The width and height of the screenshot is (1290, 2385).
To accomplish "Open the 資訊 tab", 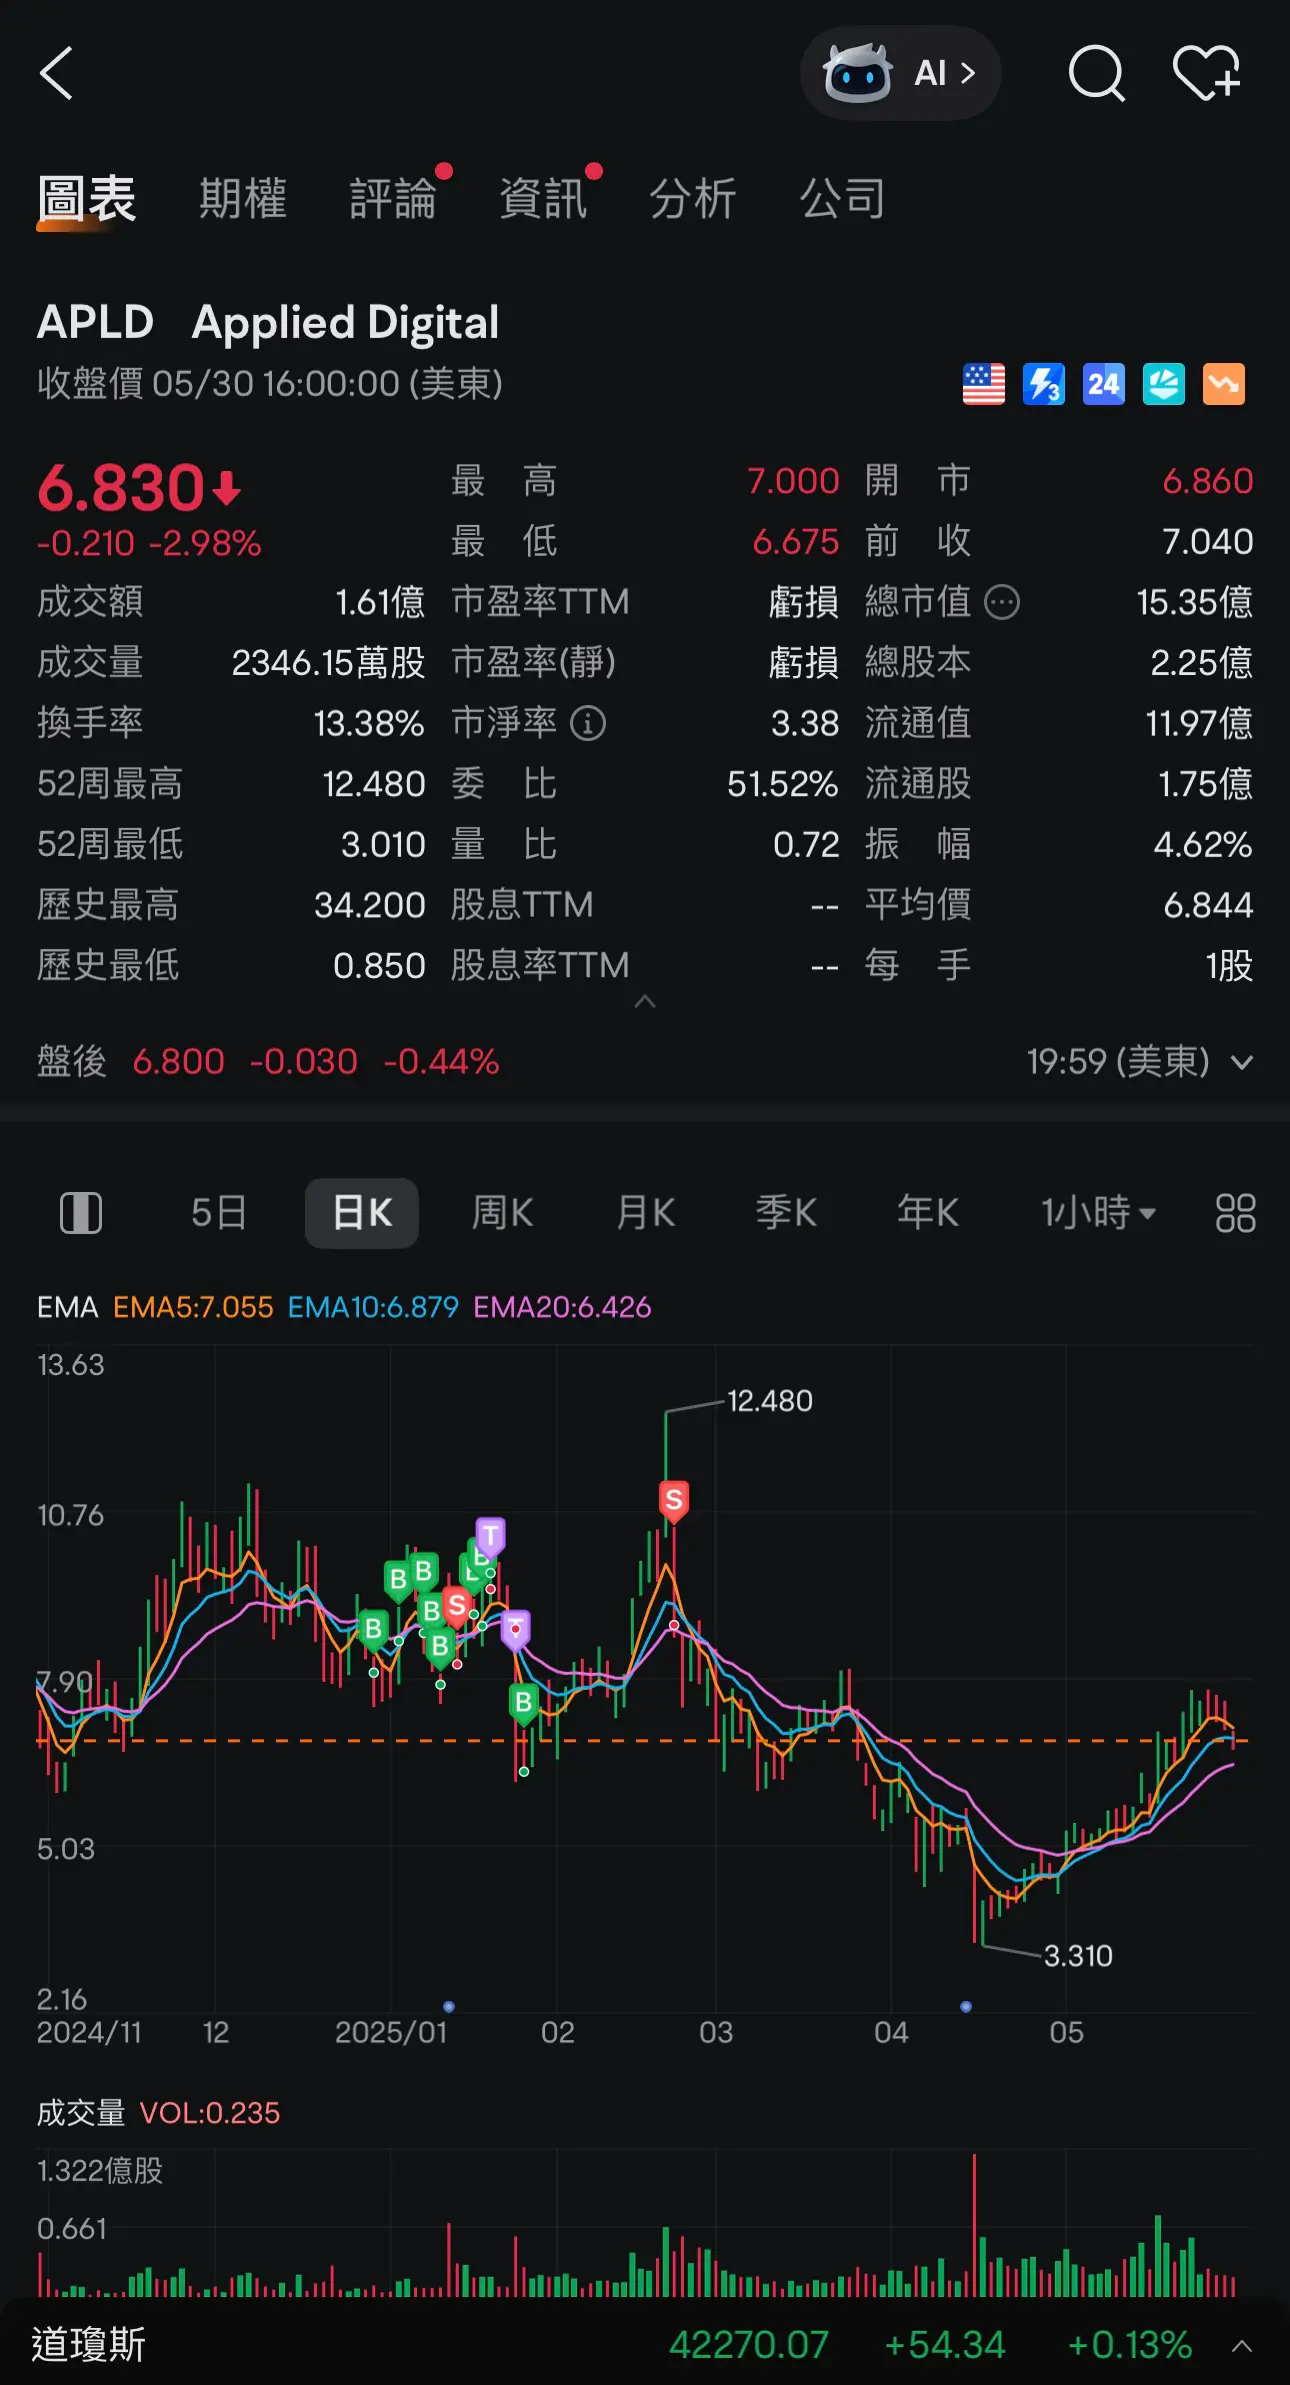I will click(544, 198).
